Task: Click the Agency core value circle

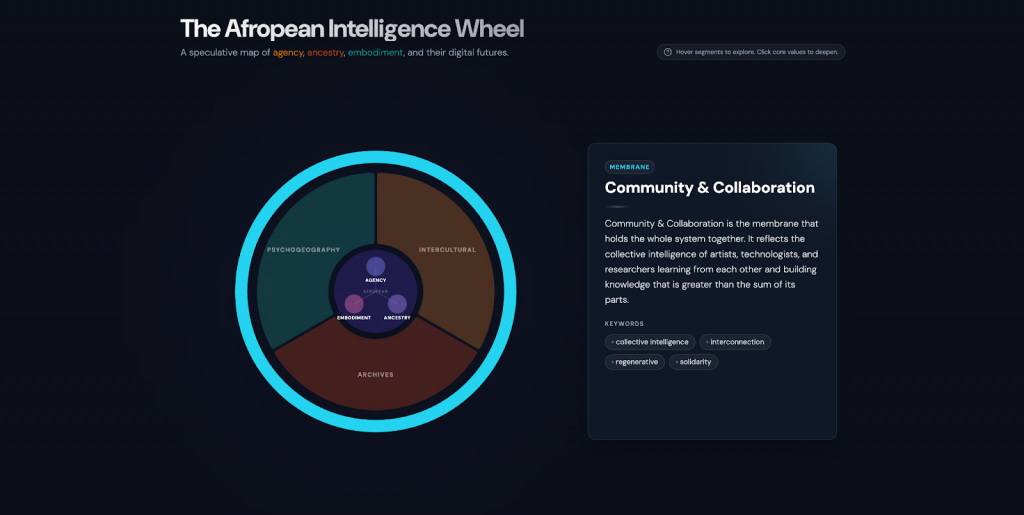Action: [x=375, y=266]
